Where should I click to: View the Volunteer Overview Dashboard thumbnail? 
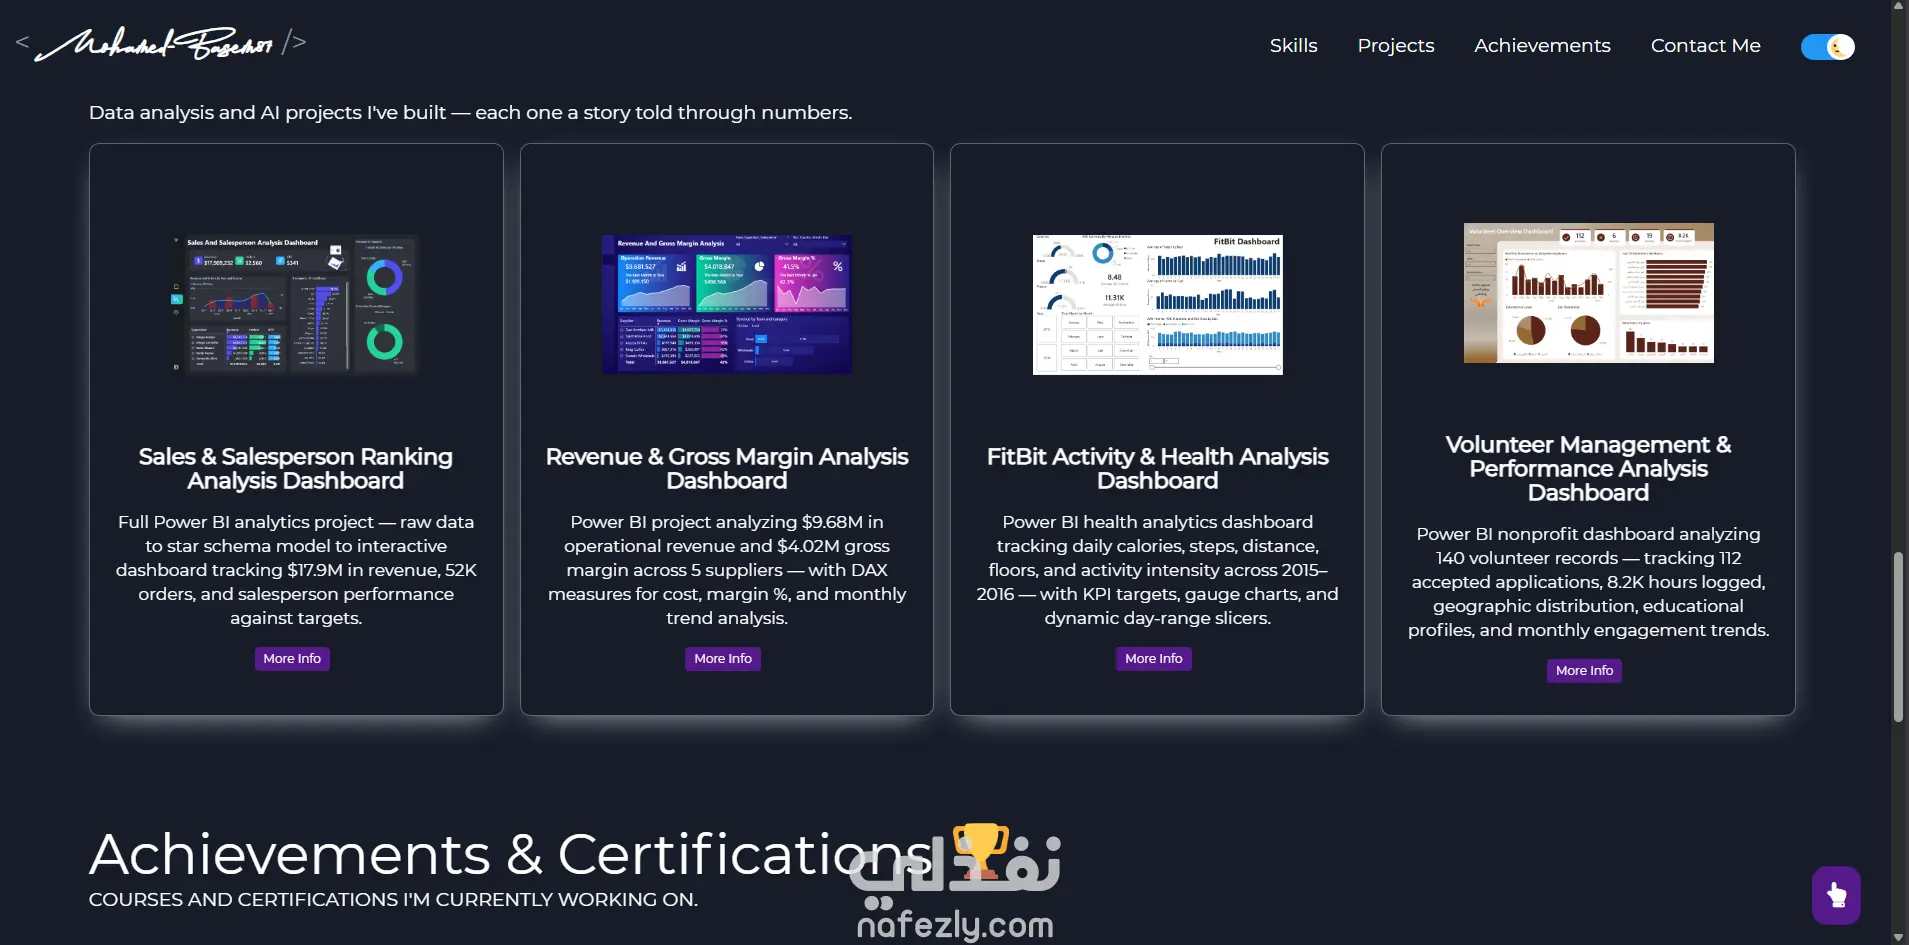[x=1589, y=293]
